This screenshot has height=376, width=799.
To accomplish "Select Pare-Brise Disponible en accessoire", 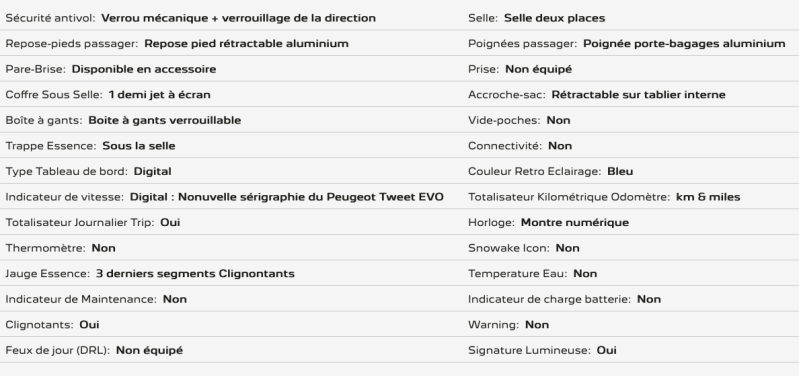I will point(111,69).
